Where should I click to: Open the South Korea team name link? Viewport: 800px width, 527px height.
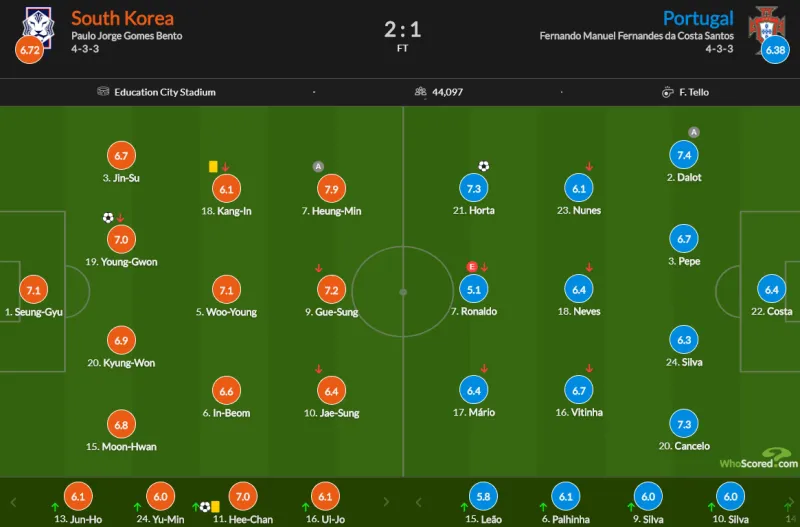point(122,18)
